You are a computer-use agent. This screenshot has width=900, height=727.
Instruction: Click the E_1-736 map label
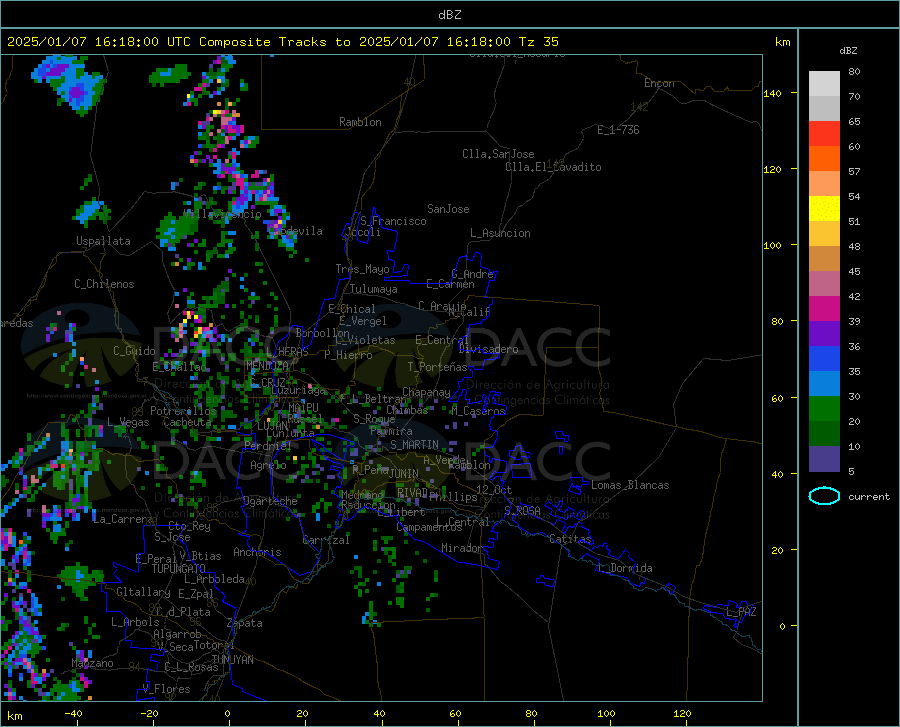618,130
